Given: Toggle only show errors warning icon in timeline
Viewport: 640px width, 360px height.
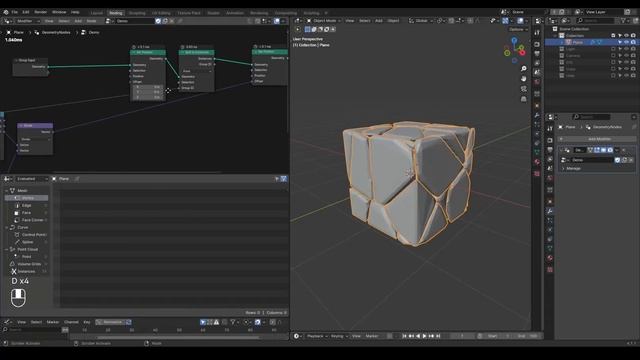Looking at the screenshot, I should (x=216, y=322).
